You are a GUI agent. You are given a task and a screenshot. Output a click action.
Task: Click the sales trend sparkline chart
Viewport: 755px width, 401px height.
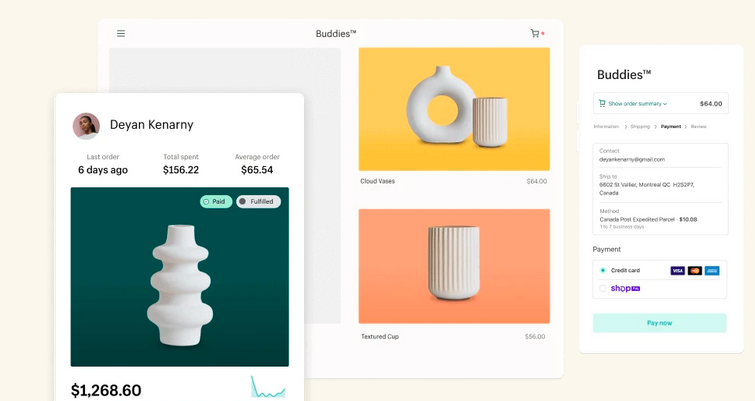pyautogui.click(x=268, y=387)
